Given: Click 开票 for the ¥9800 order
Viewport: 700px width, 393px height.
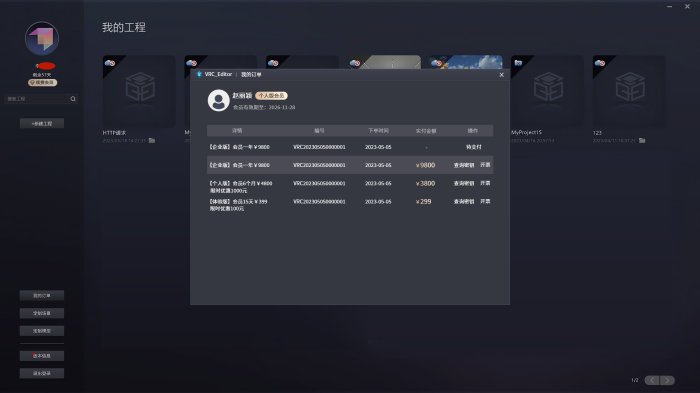Looking at the screenshot, I should click(x=485, y=165).
